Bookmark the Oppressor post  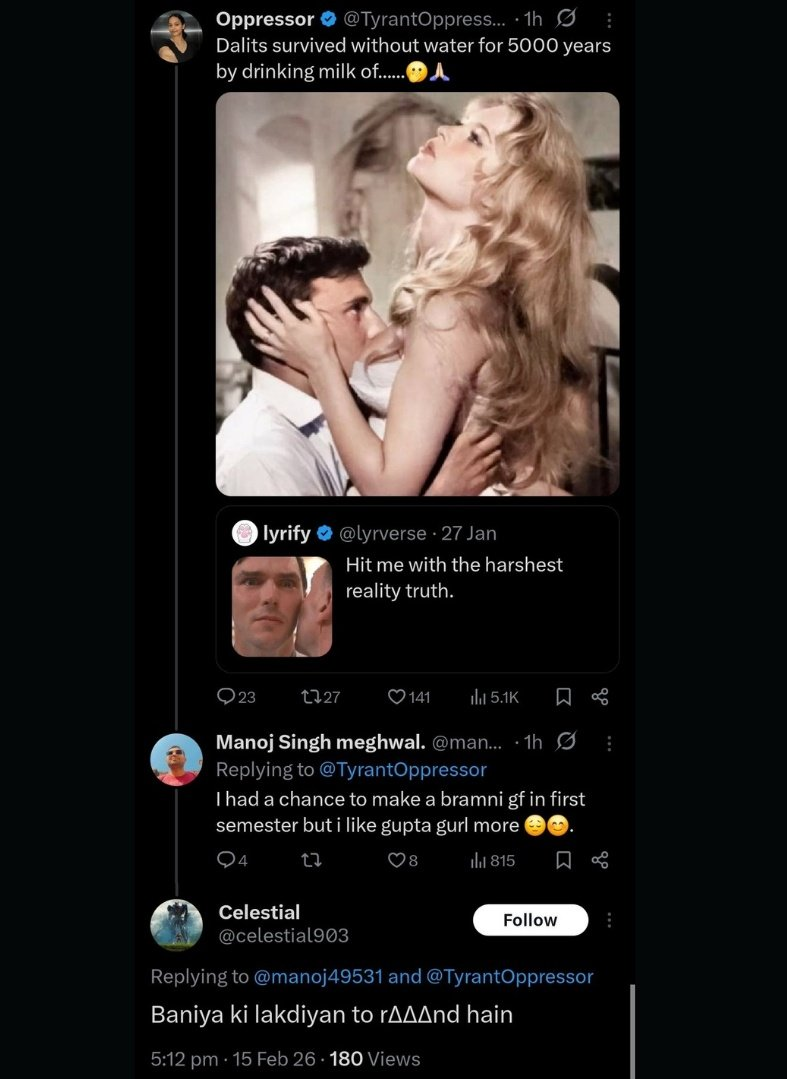click(x=563, y=697)
